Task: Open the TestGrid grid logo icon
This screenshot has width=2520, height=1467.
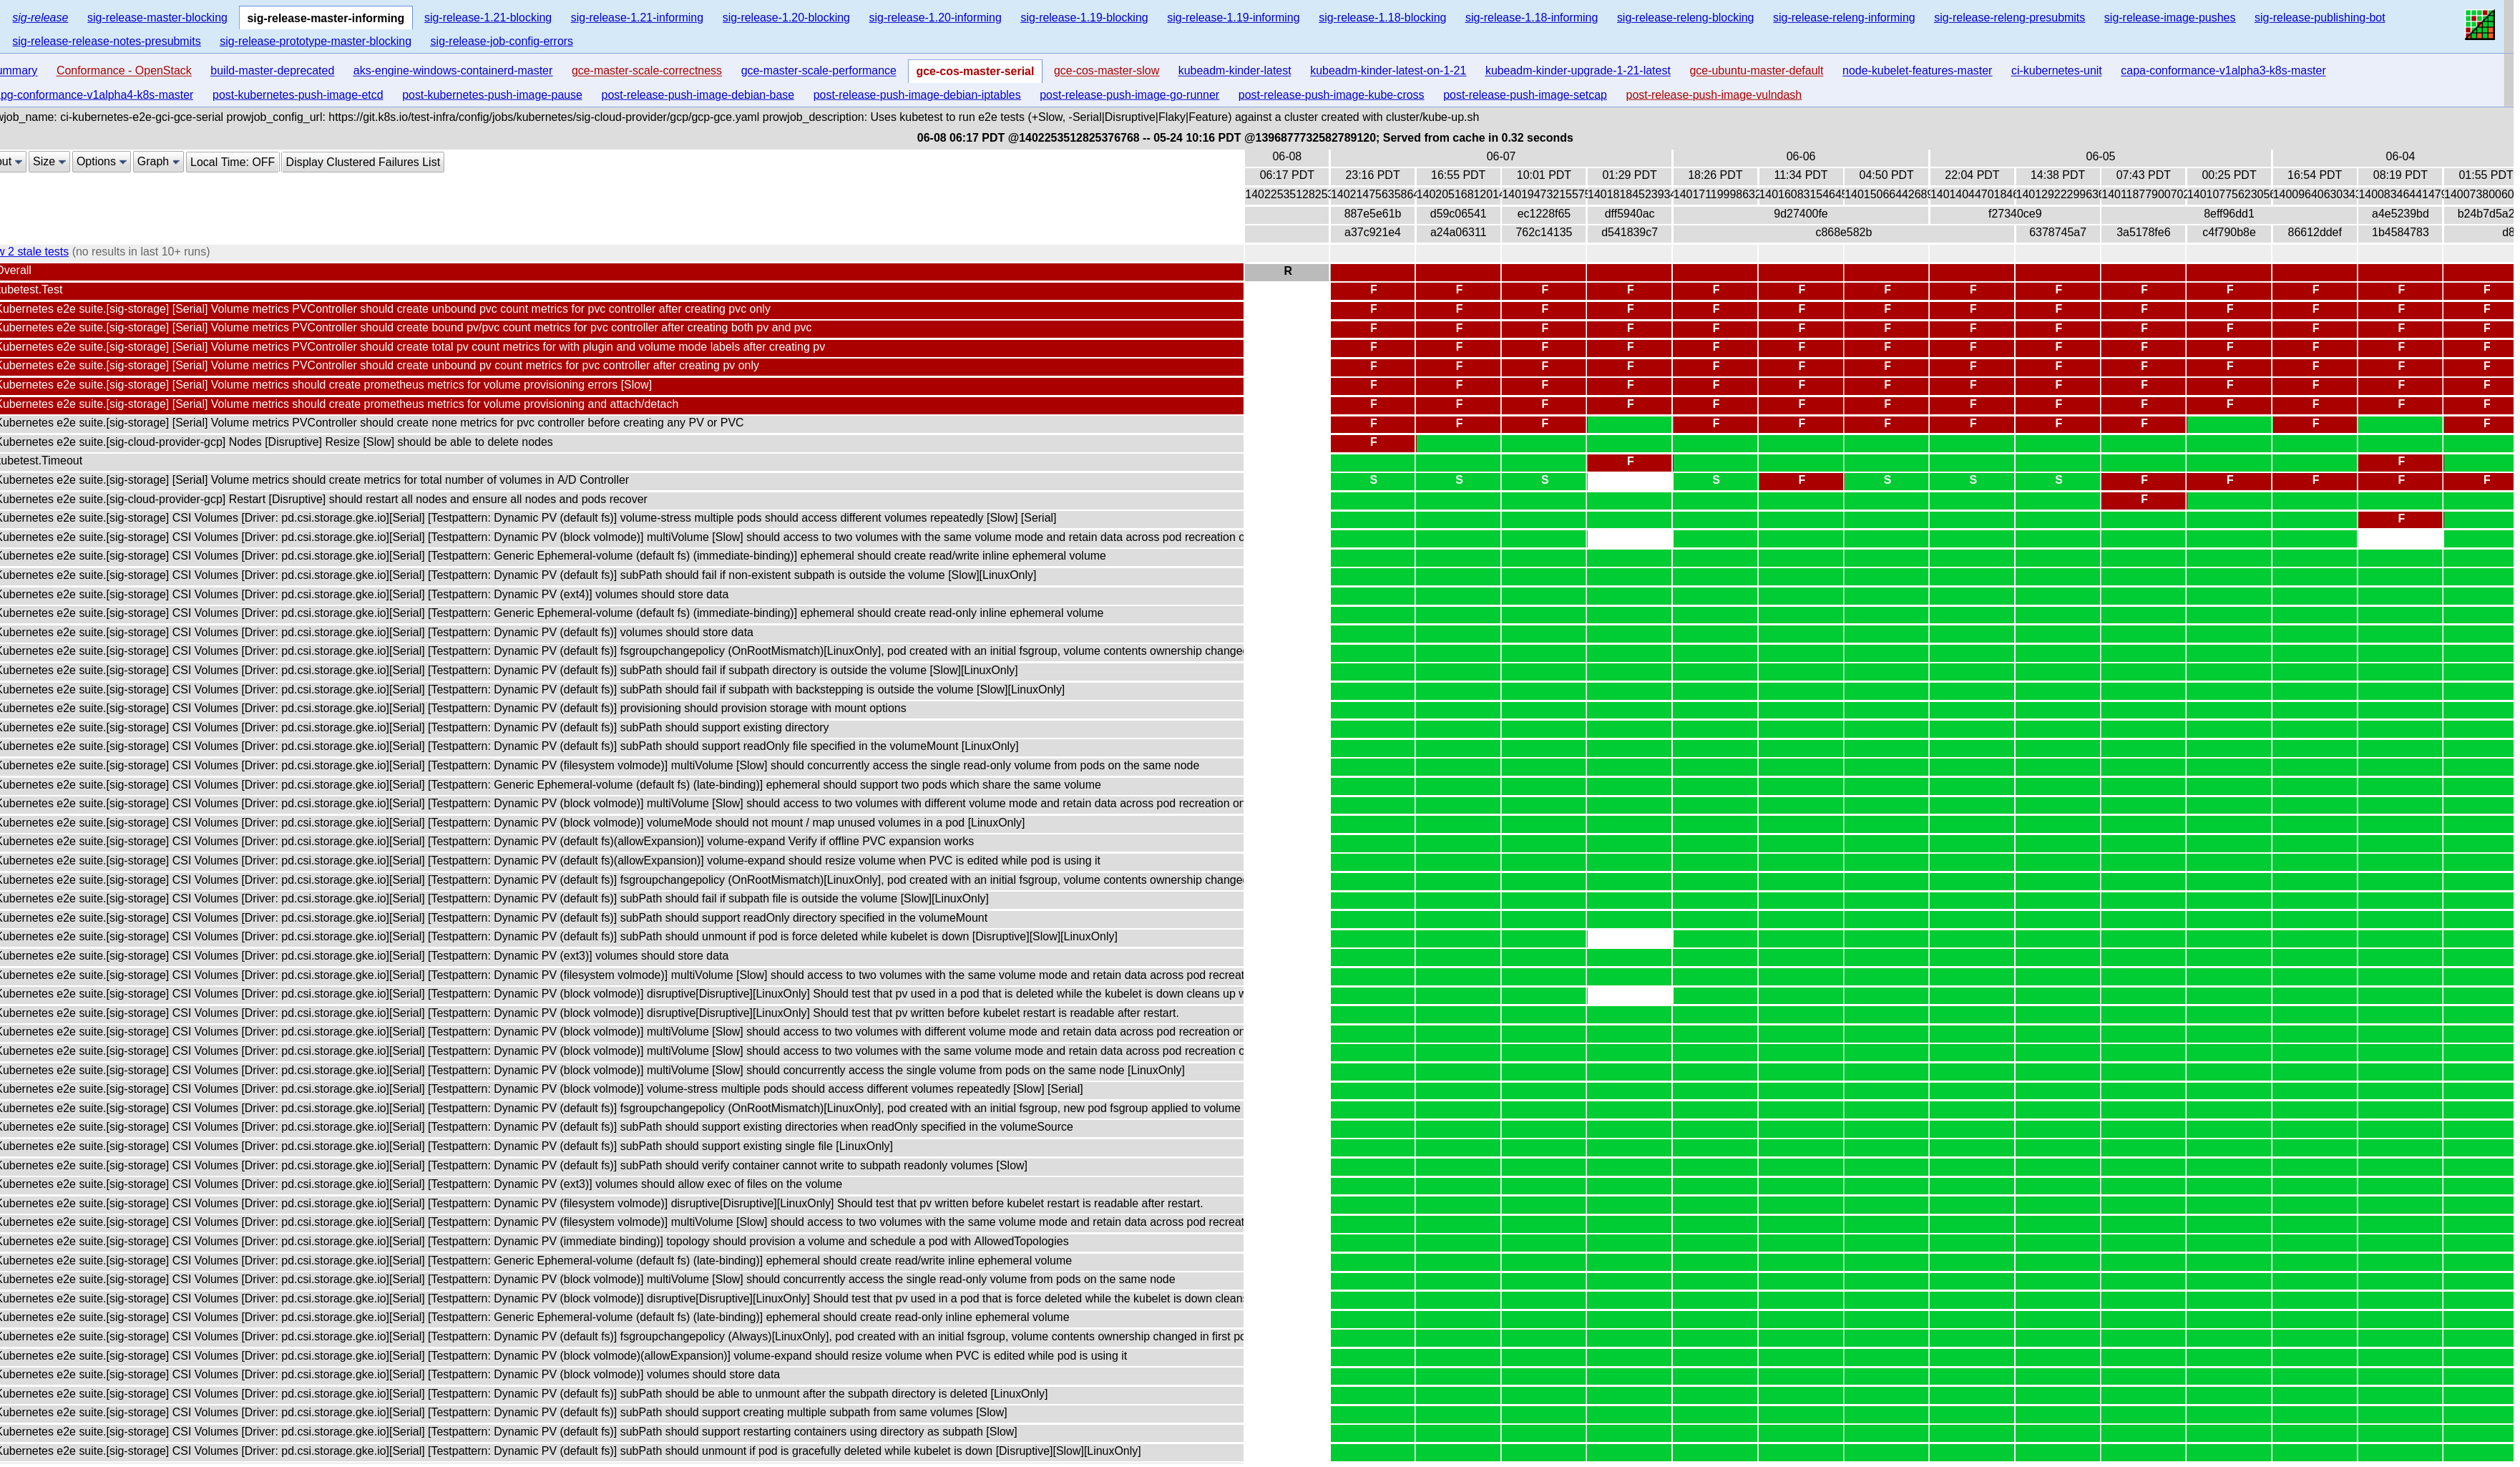Action: [2480, 25]
